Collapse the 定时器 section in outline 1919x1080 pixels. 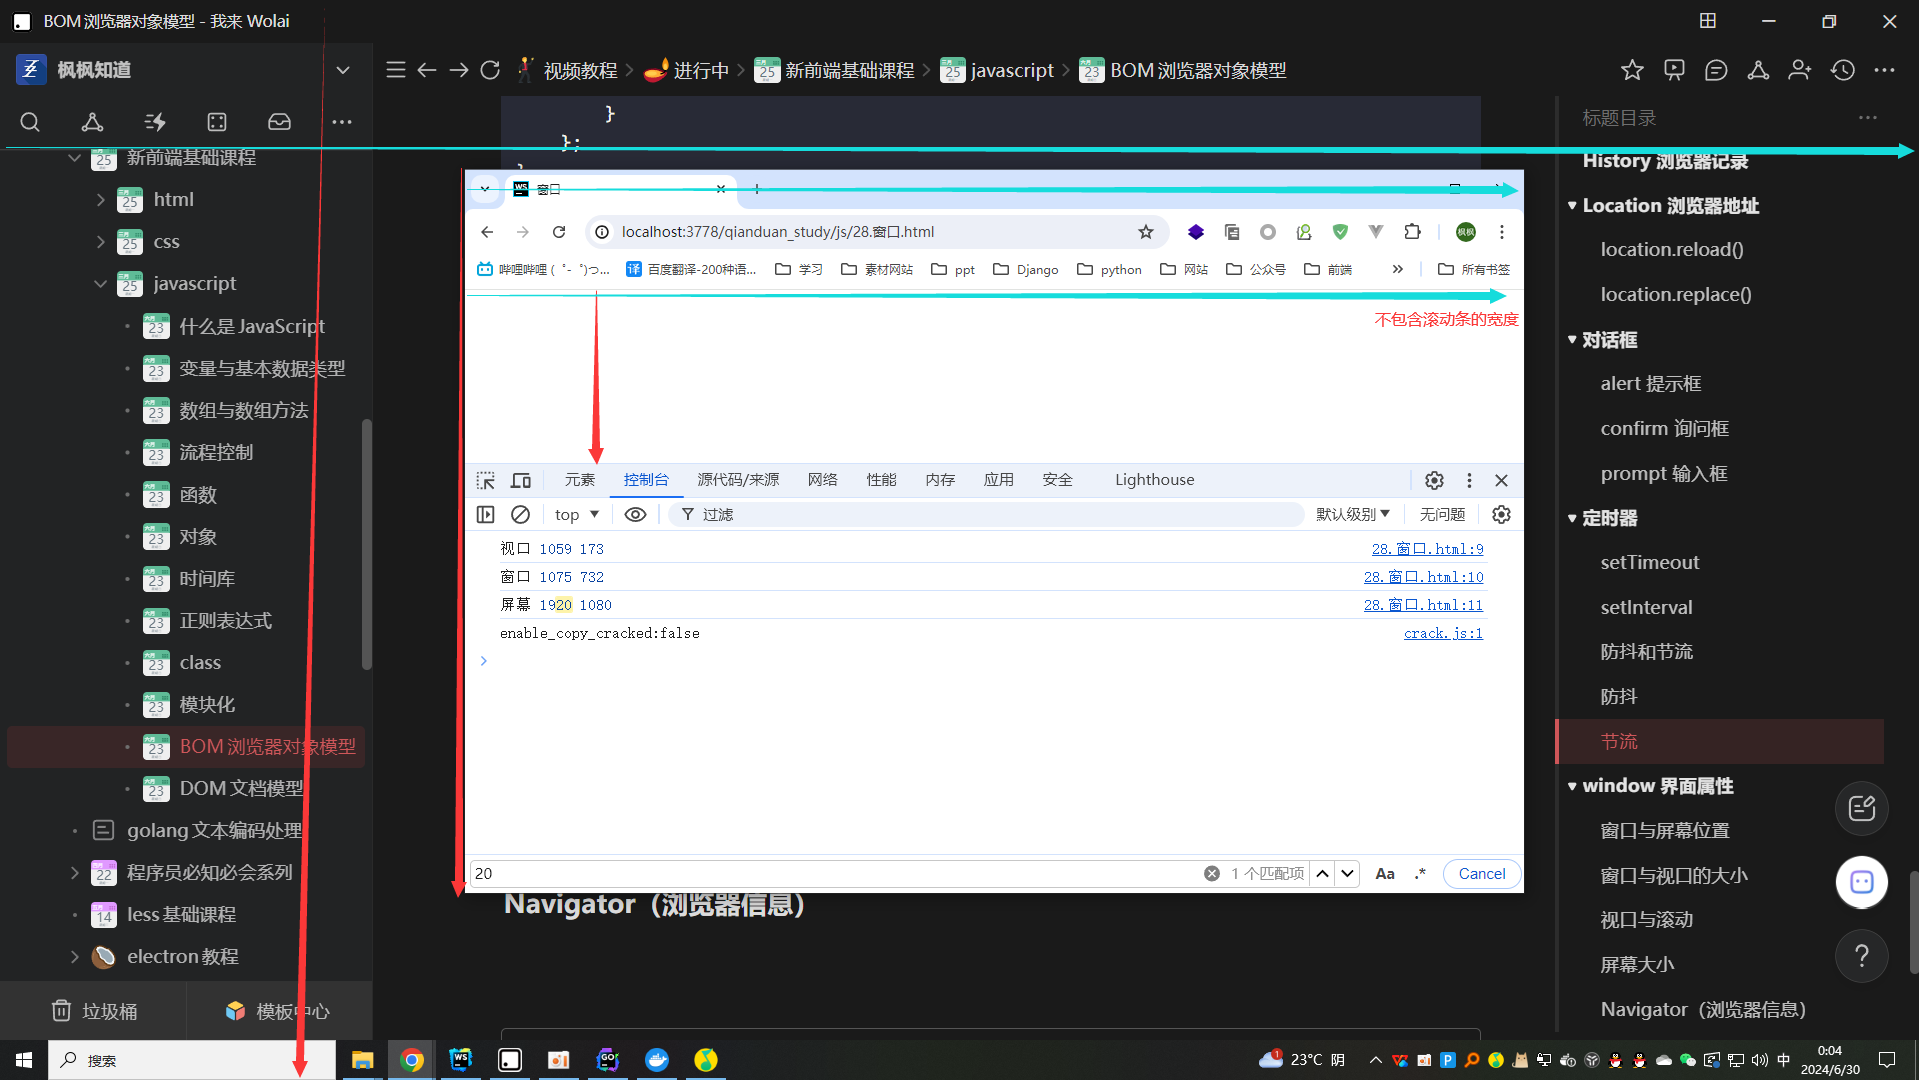(x=1572, y=518)
